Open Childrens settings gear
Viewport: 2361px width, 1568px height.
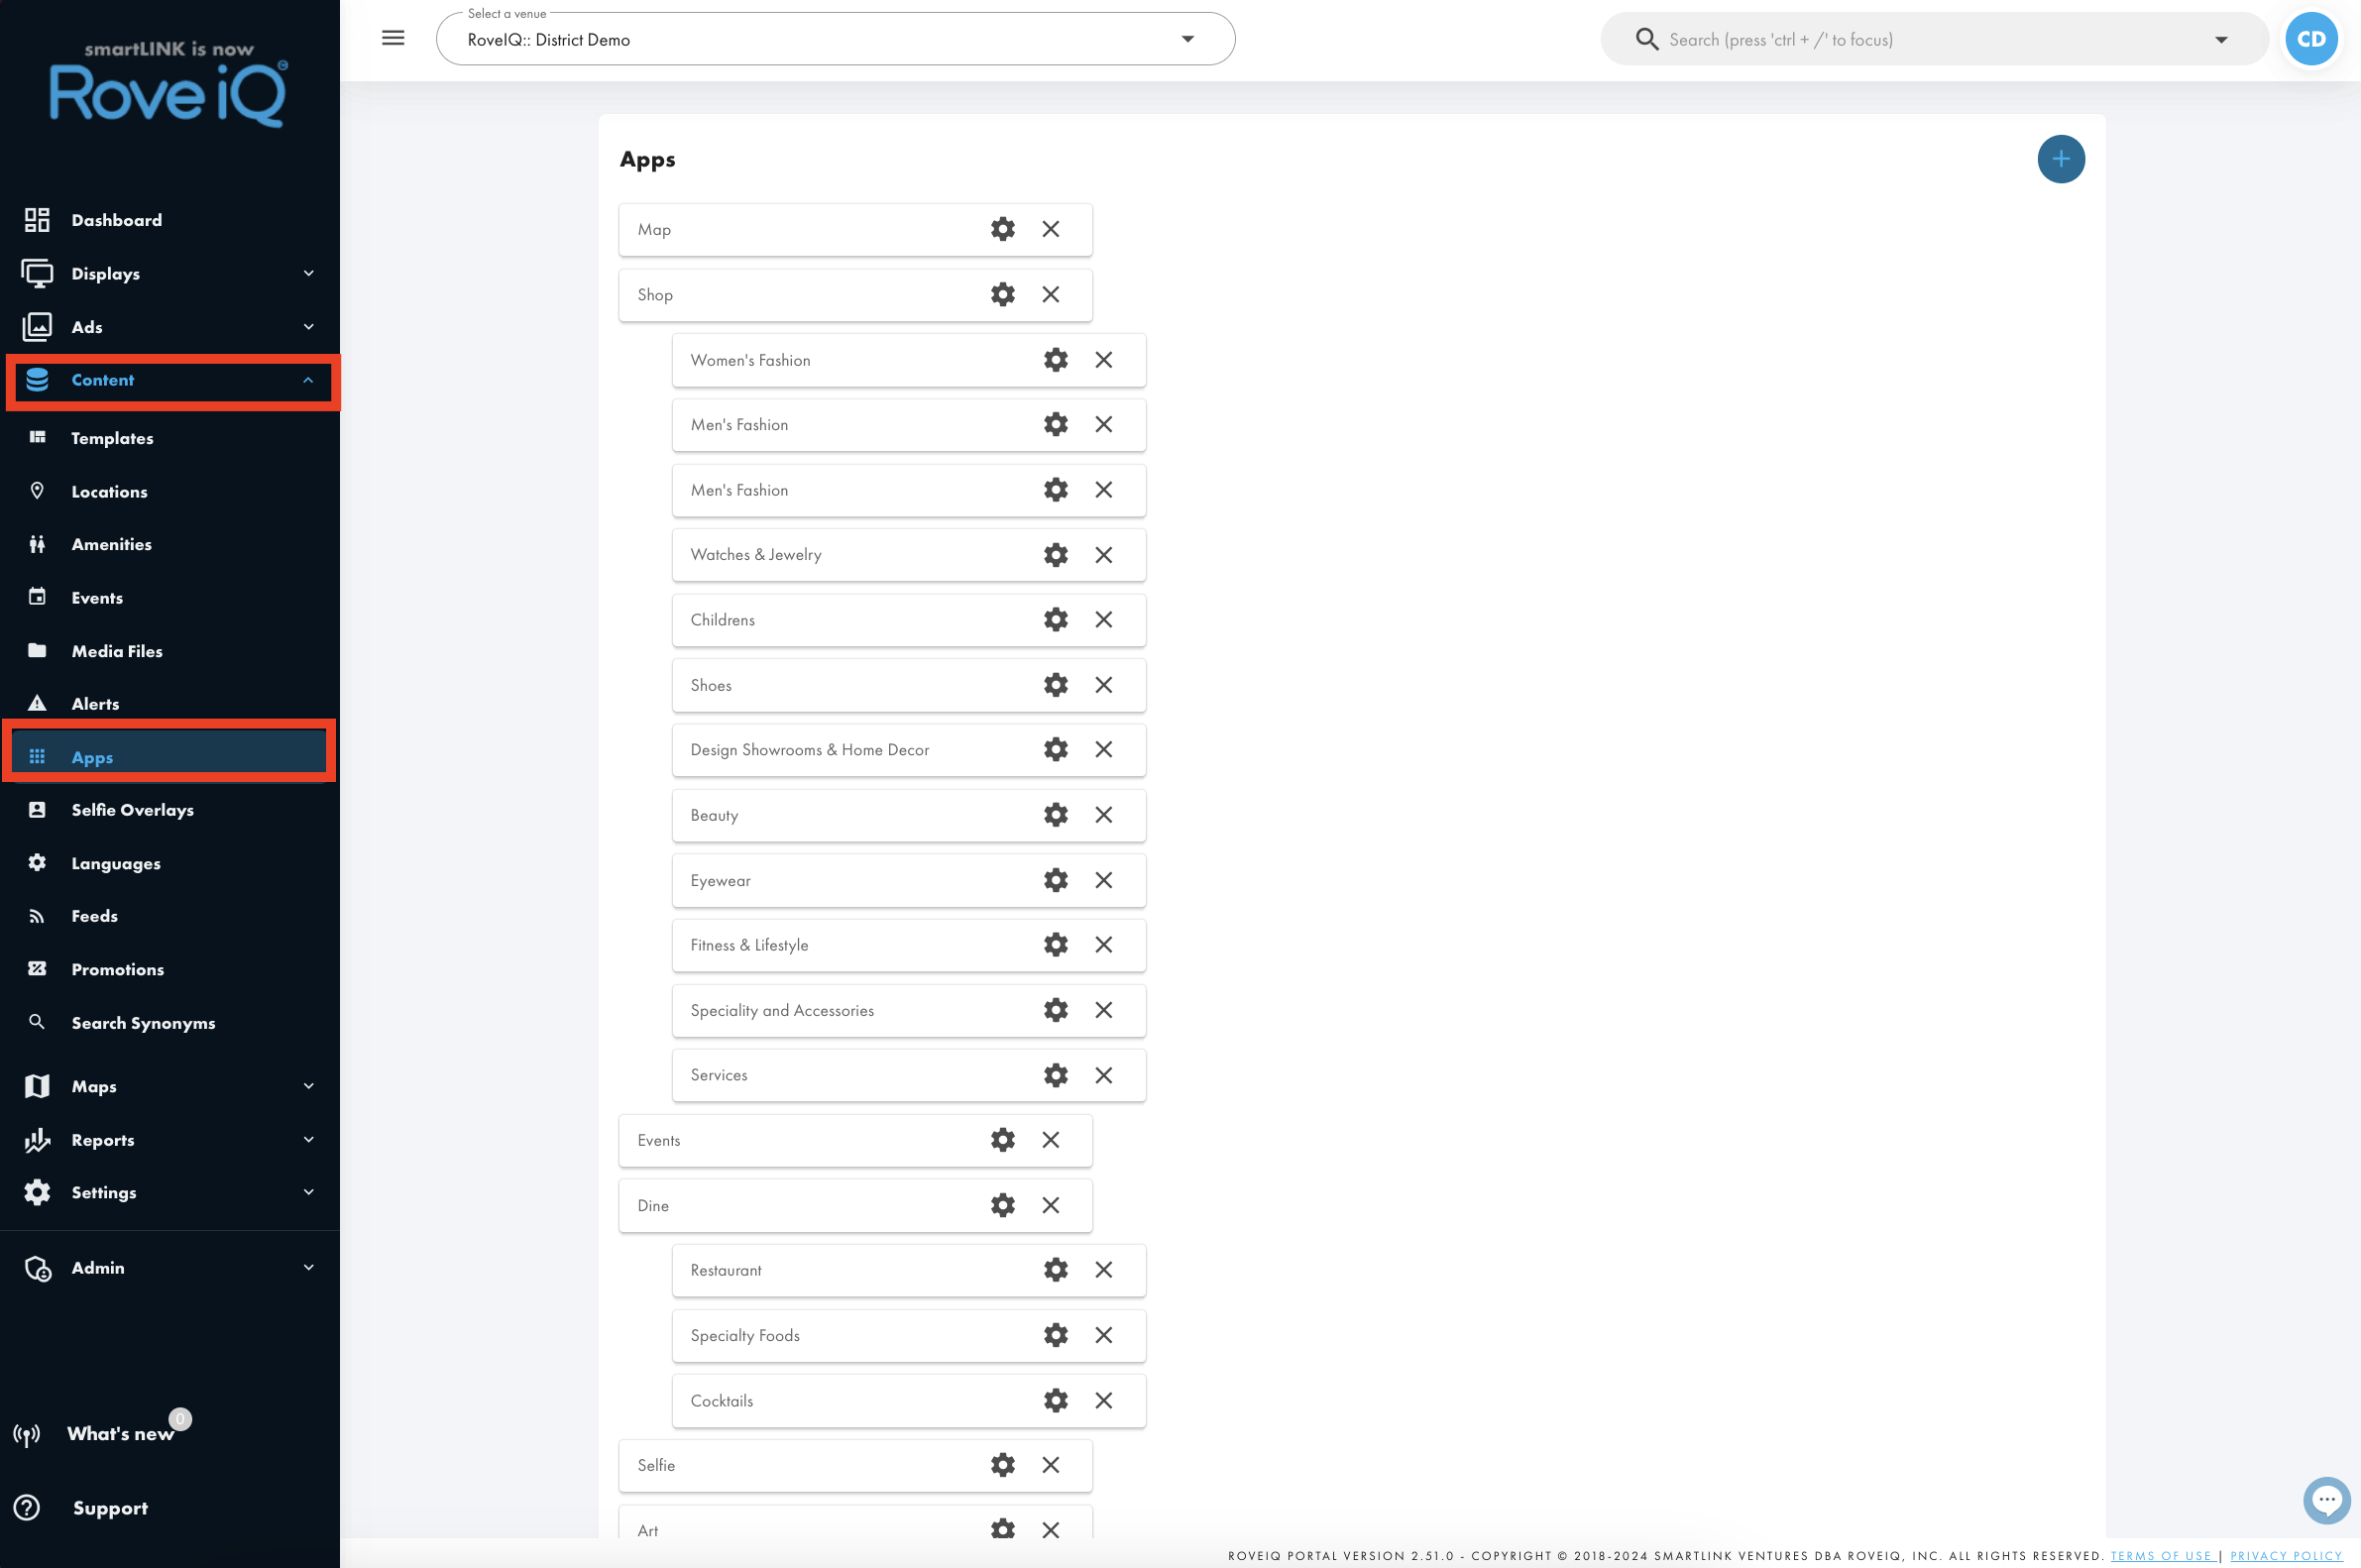click(x=1055, y=620)
